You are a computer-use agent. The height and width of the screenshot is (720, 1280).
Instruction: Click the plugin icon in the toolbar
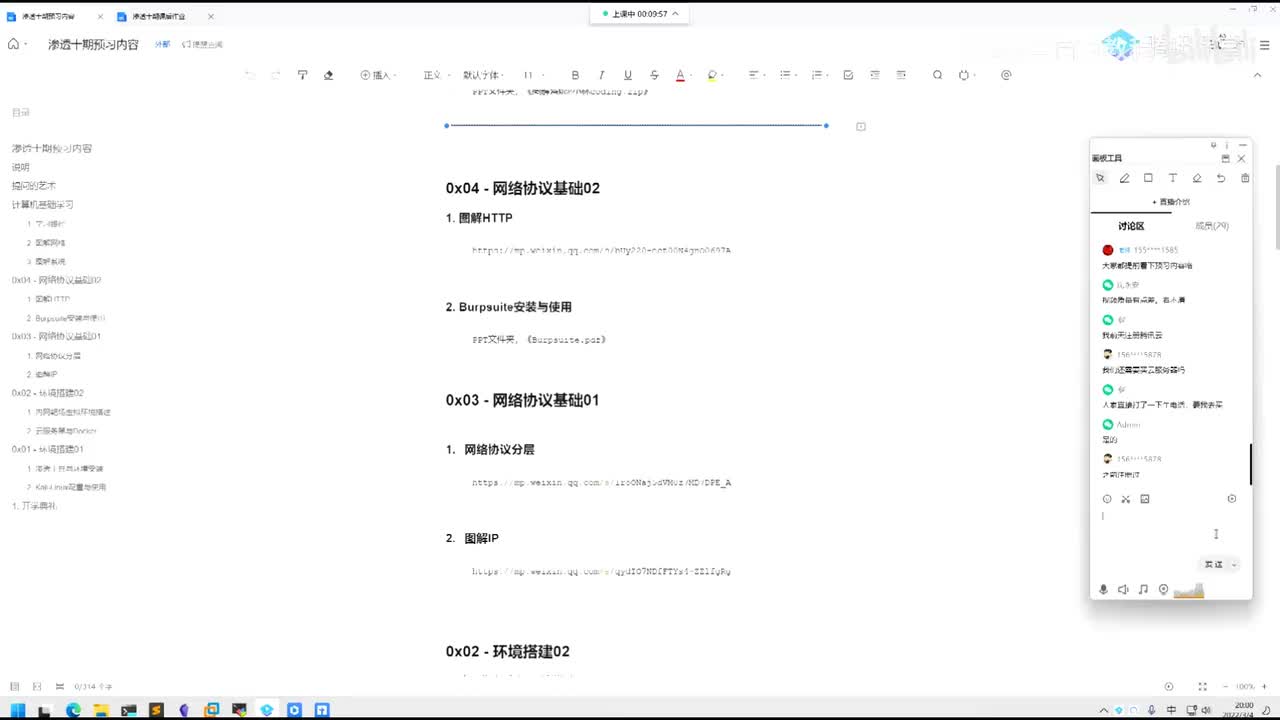(964, 75)
